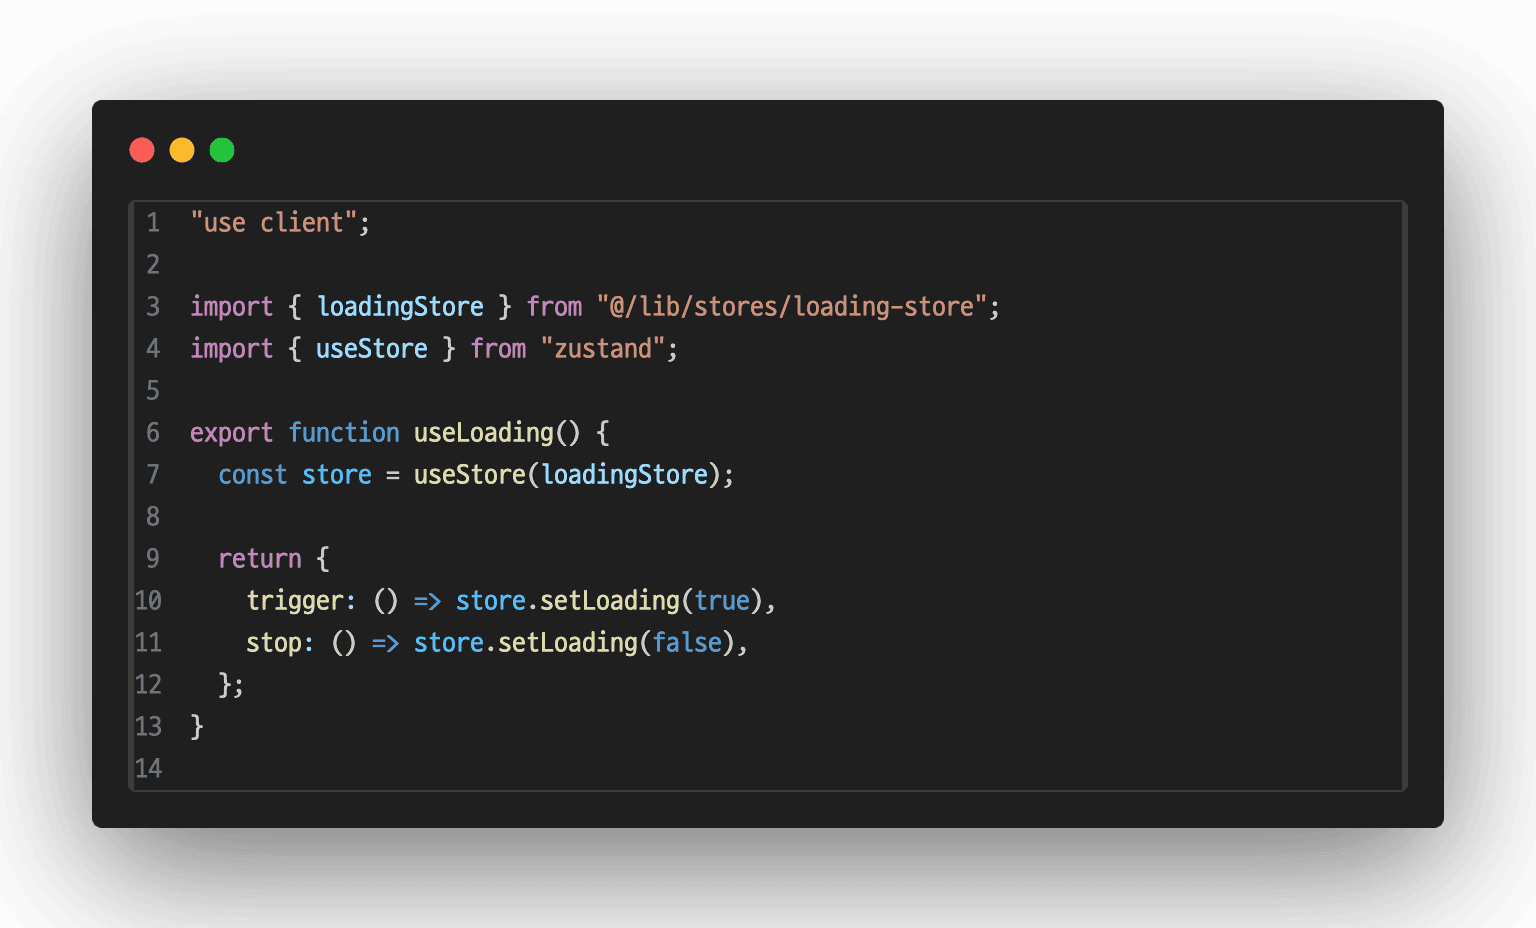1536x928 pixels.
Task: Click loadingStore in the line 3 import
Action: point(400,307)
